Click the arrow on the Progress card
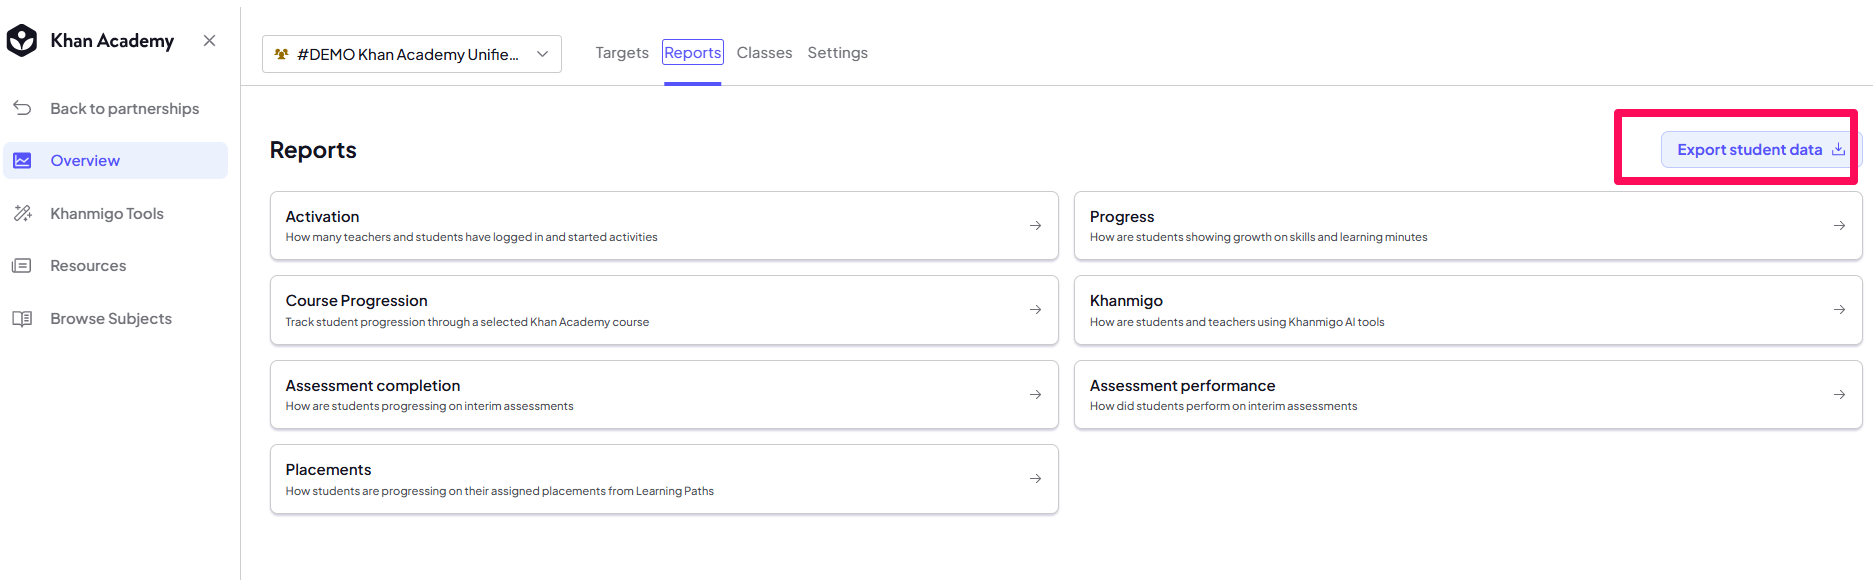This screenshot has width=1873, height=580. 1839,226
